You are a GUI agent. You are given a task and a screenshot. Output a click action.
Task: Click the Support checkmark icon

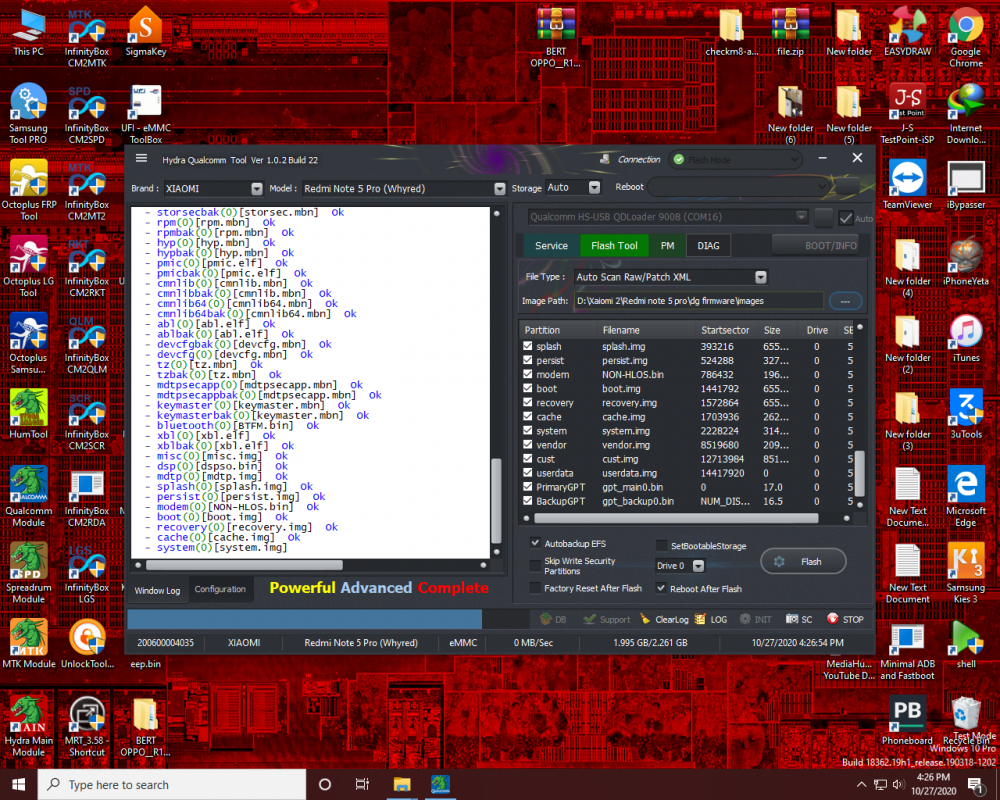607,619
